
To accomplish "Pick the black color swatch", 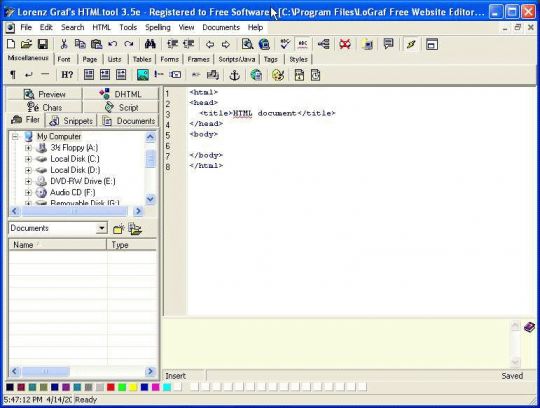I will pyautogui.click(x=10, y=387).
